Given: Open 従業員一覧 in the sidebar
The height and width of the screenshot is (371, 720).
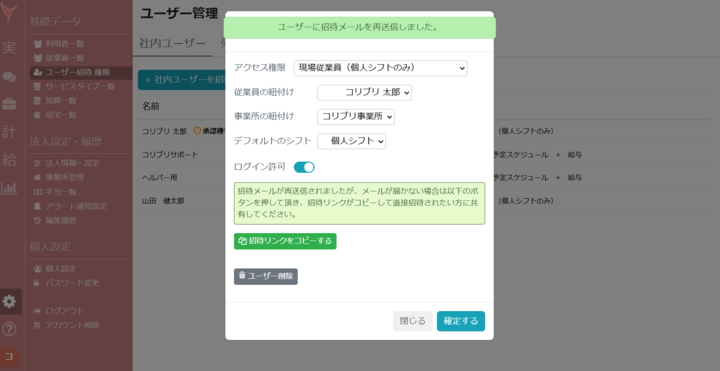Looking at the screenshot, I should coord(59,58).
